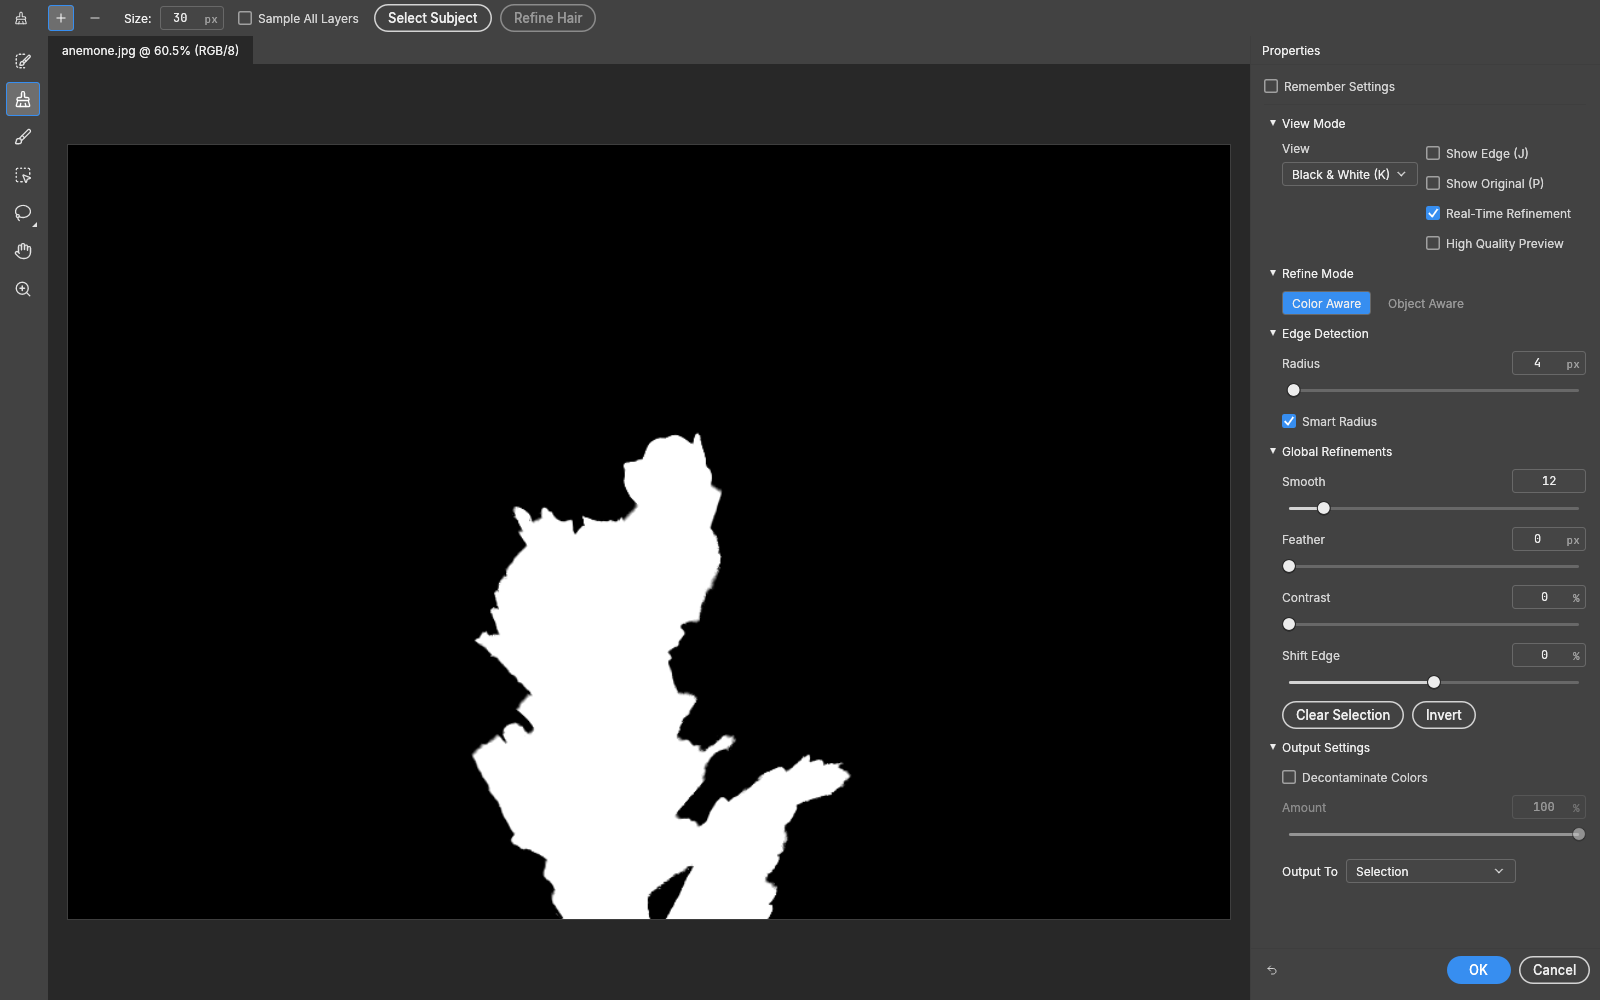Select the Brush tool

point(23,137)
